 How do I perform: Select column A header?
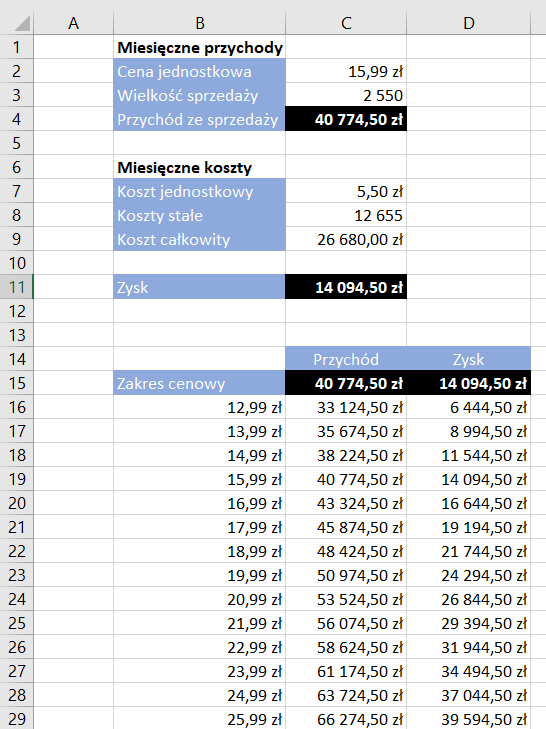(x=73, y=23)
